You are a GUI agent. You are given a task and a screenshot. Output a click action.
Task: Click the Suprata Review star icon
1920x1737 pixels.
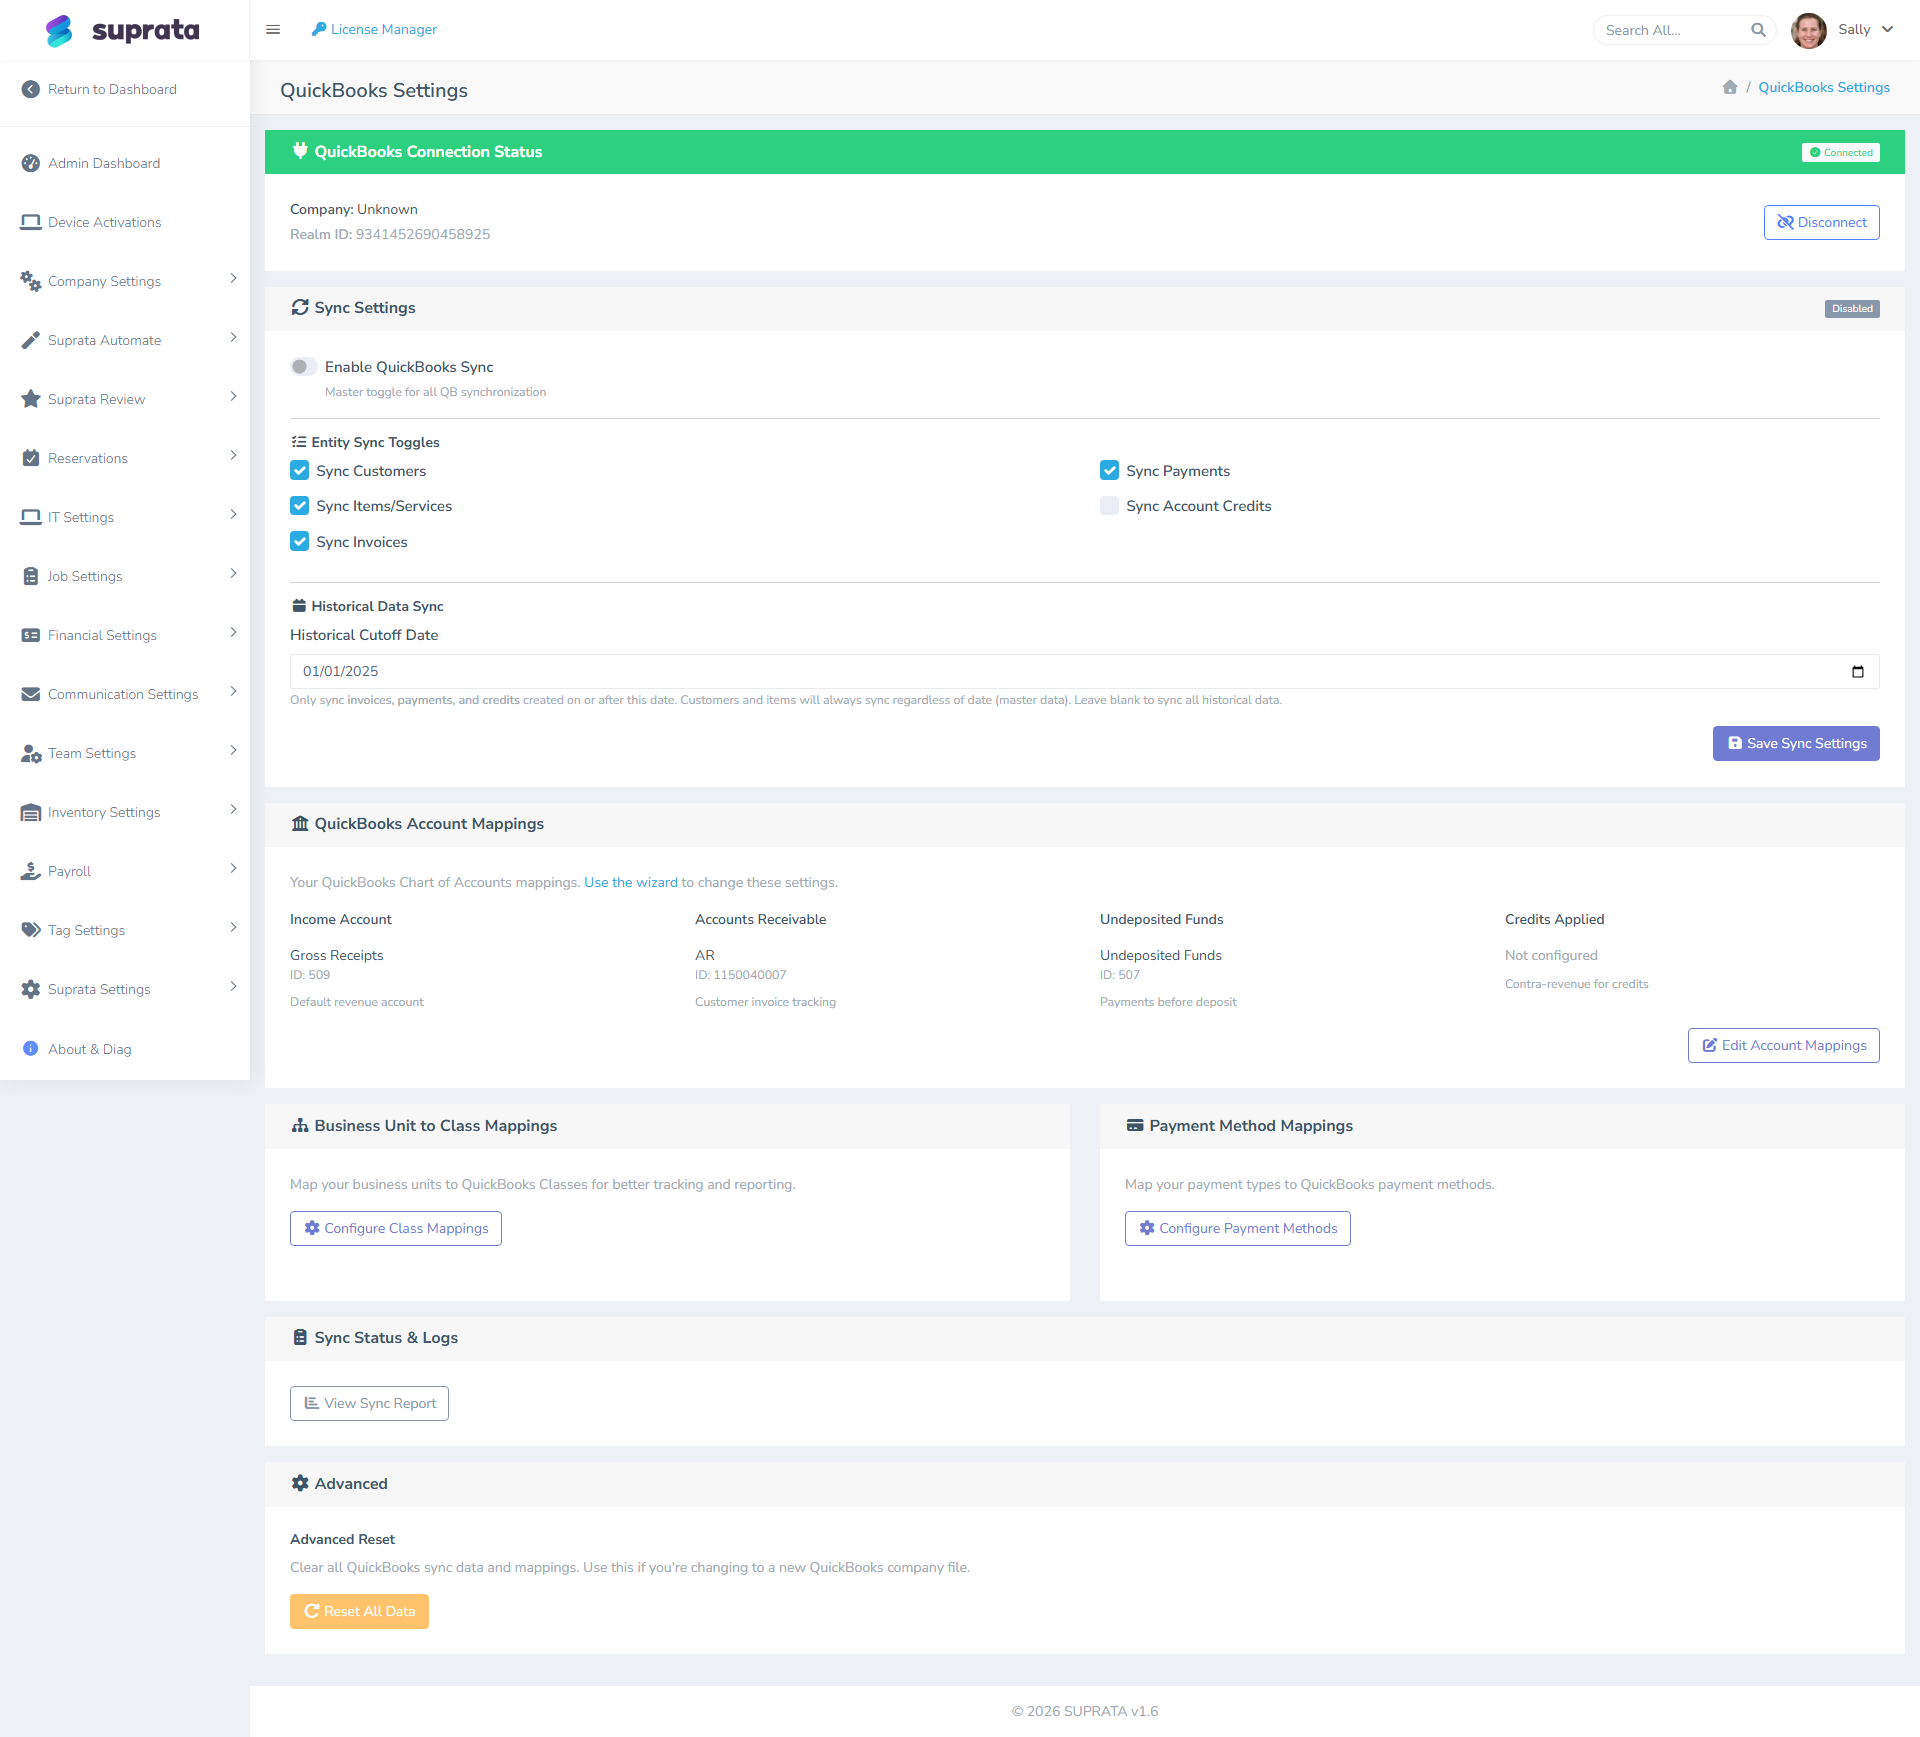pyautogui.click(x=31, y=399)
